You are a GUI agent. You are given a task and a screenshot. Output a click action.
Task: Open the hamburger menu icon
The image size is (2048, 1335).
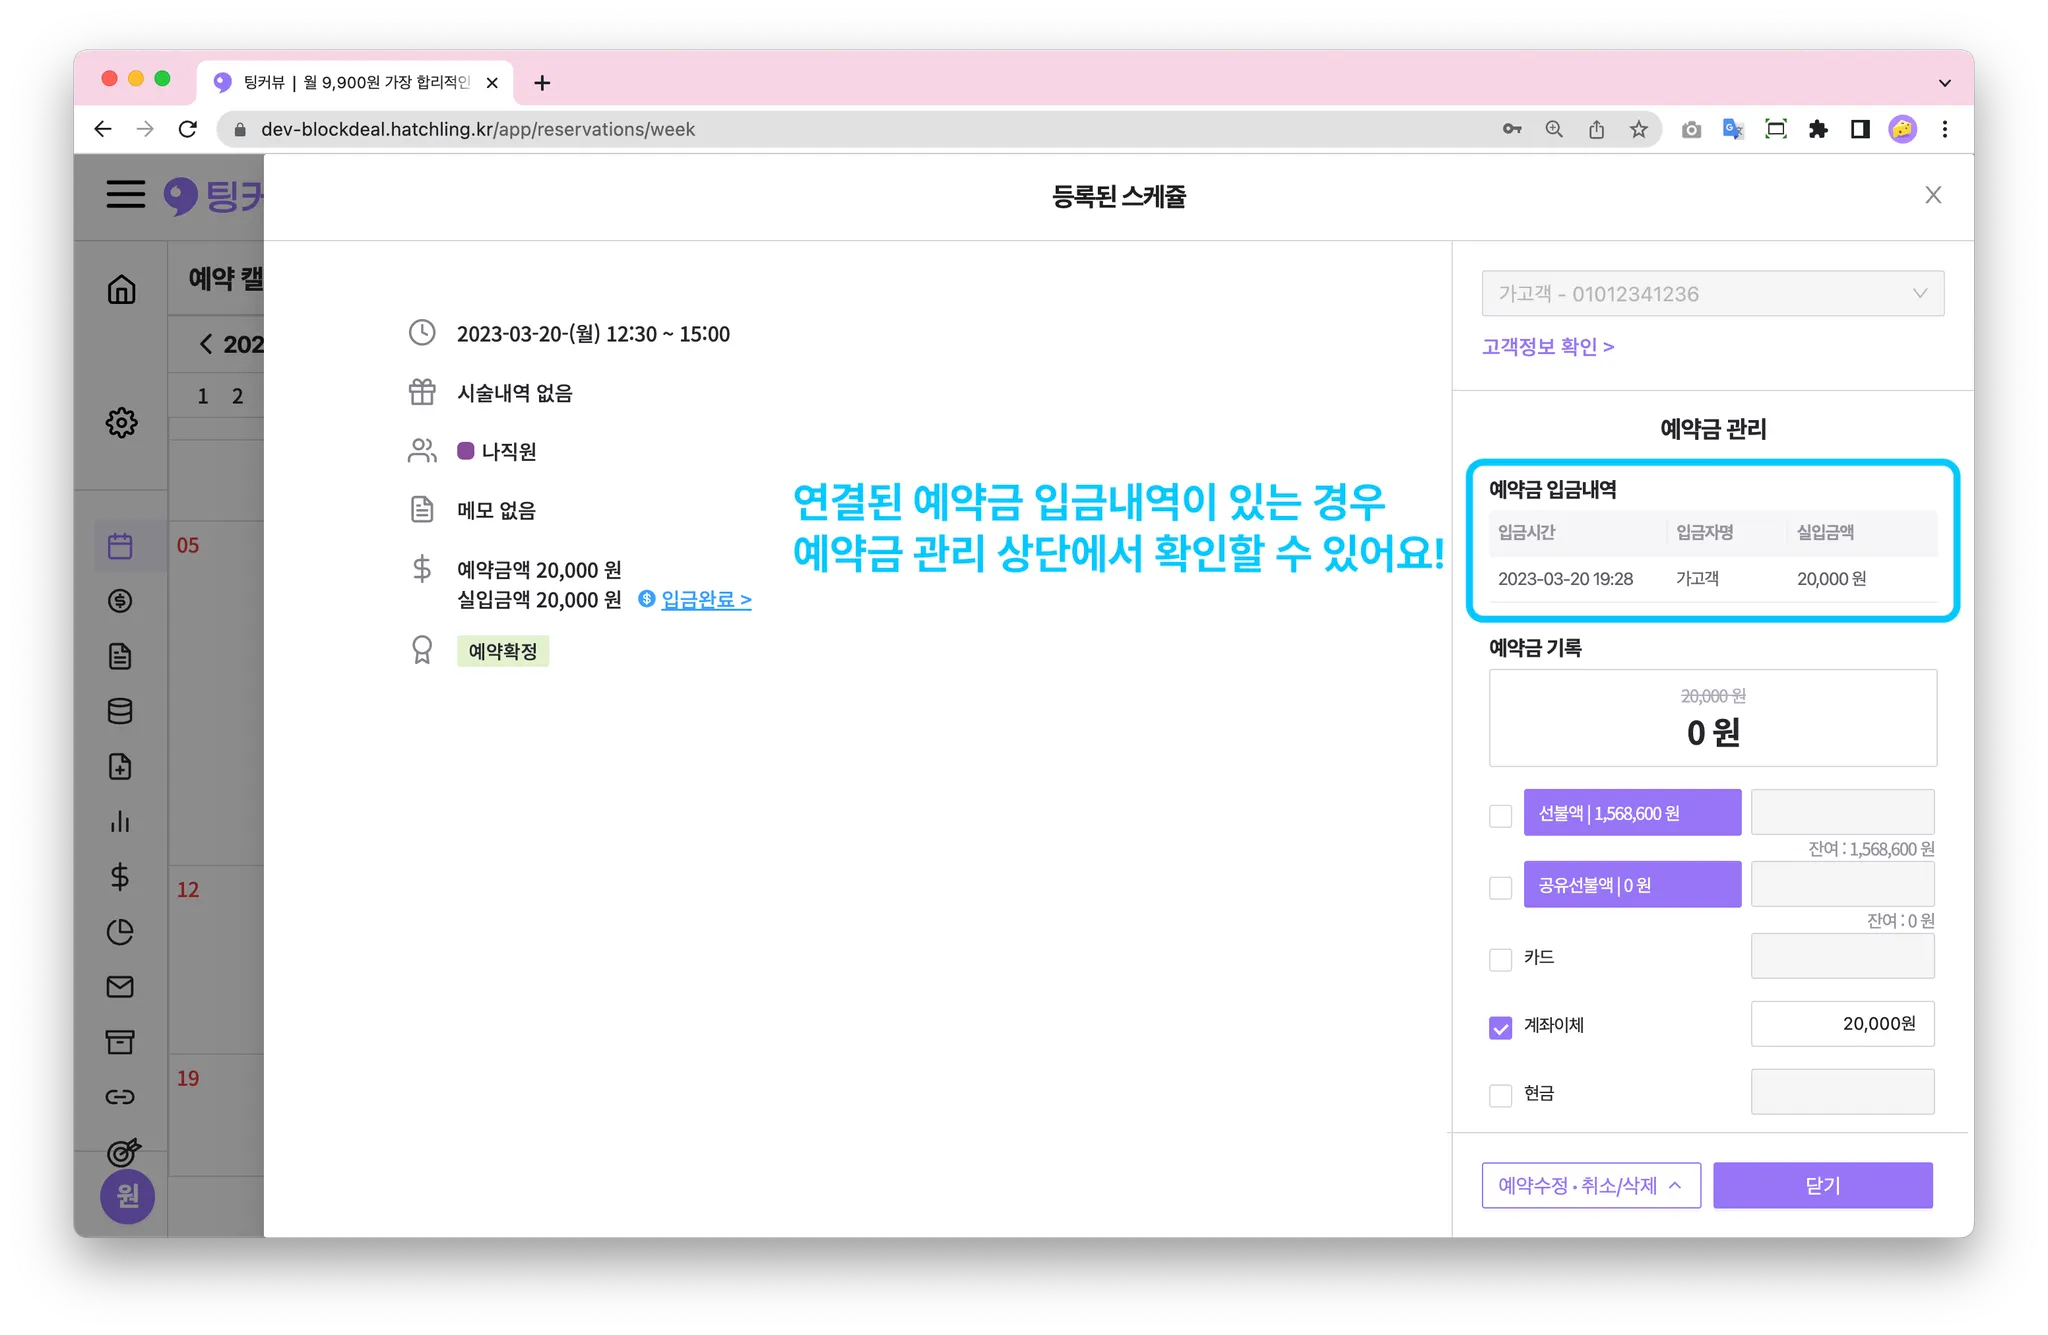(x=126, y=194)
